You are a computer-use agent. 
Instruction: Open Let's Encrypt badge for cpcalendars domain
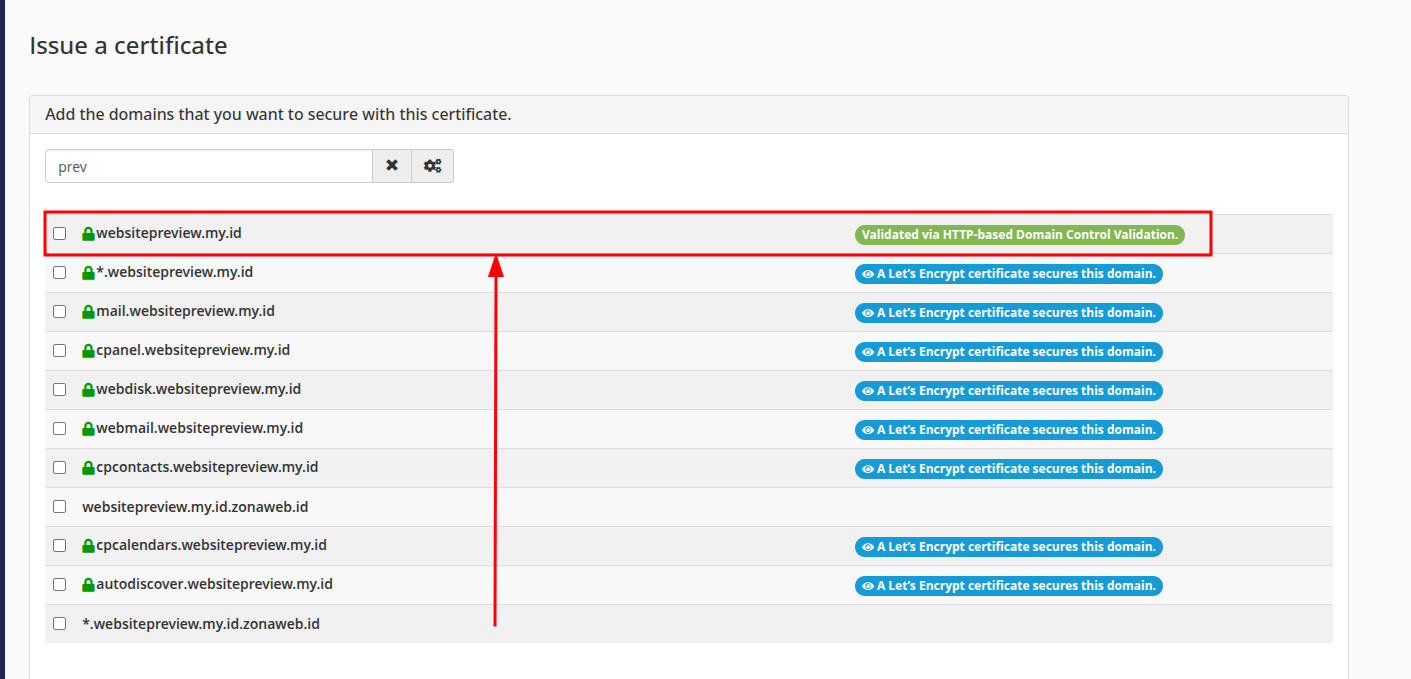[x=1009, y=547]
